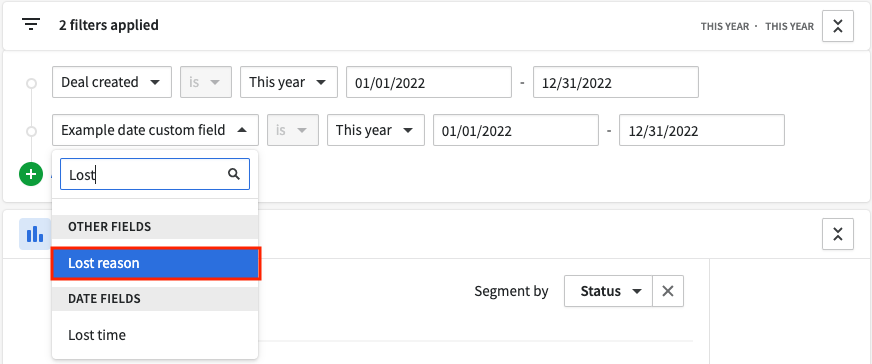Open the Example date custom field dropdown
Viewport: 872px width, 364px height.
click(155, 130)
